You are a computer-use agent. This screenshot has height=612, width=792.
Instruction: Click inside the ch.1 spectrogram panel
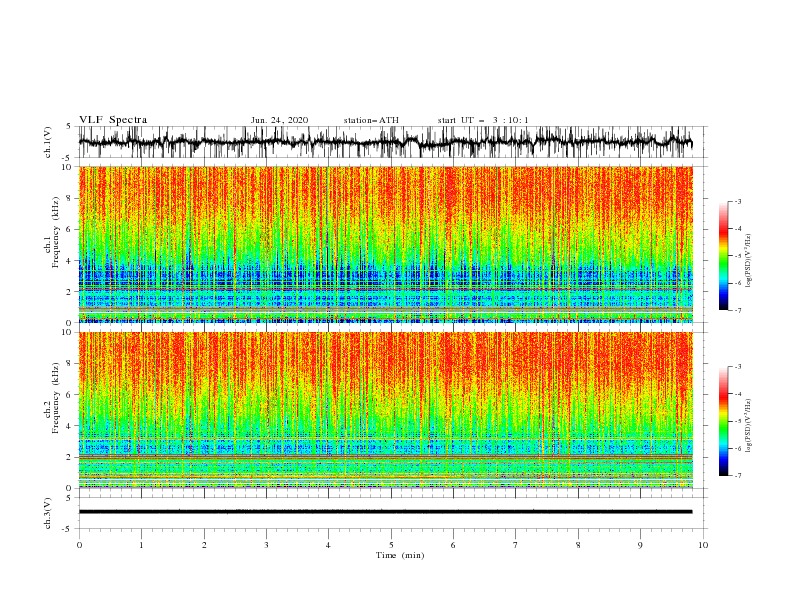click(385, 244)
